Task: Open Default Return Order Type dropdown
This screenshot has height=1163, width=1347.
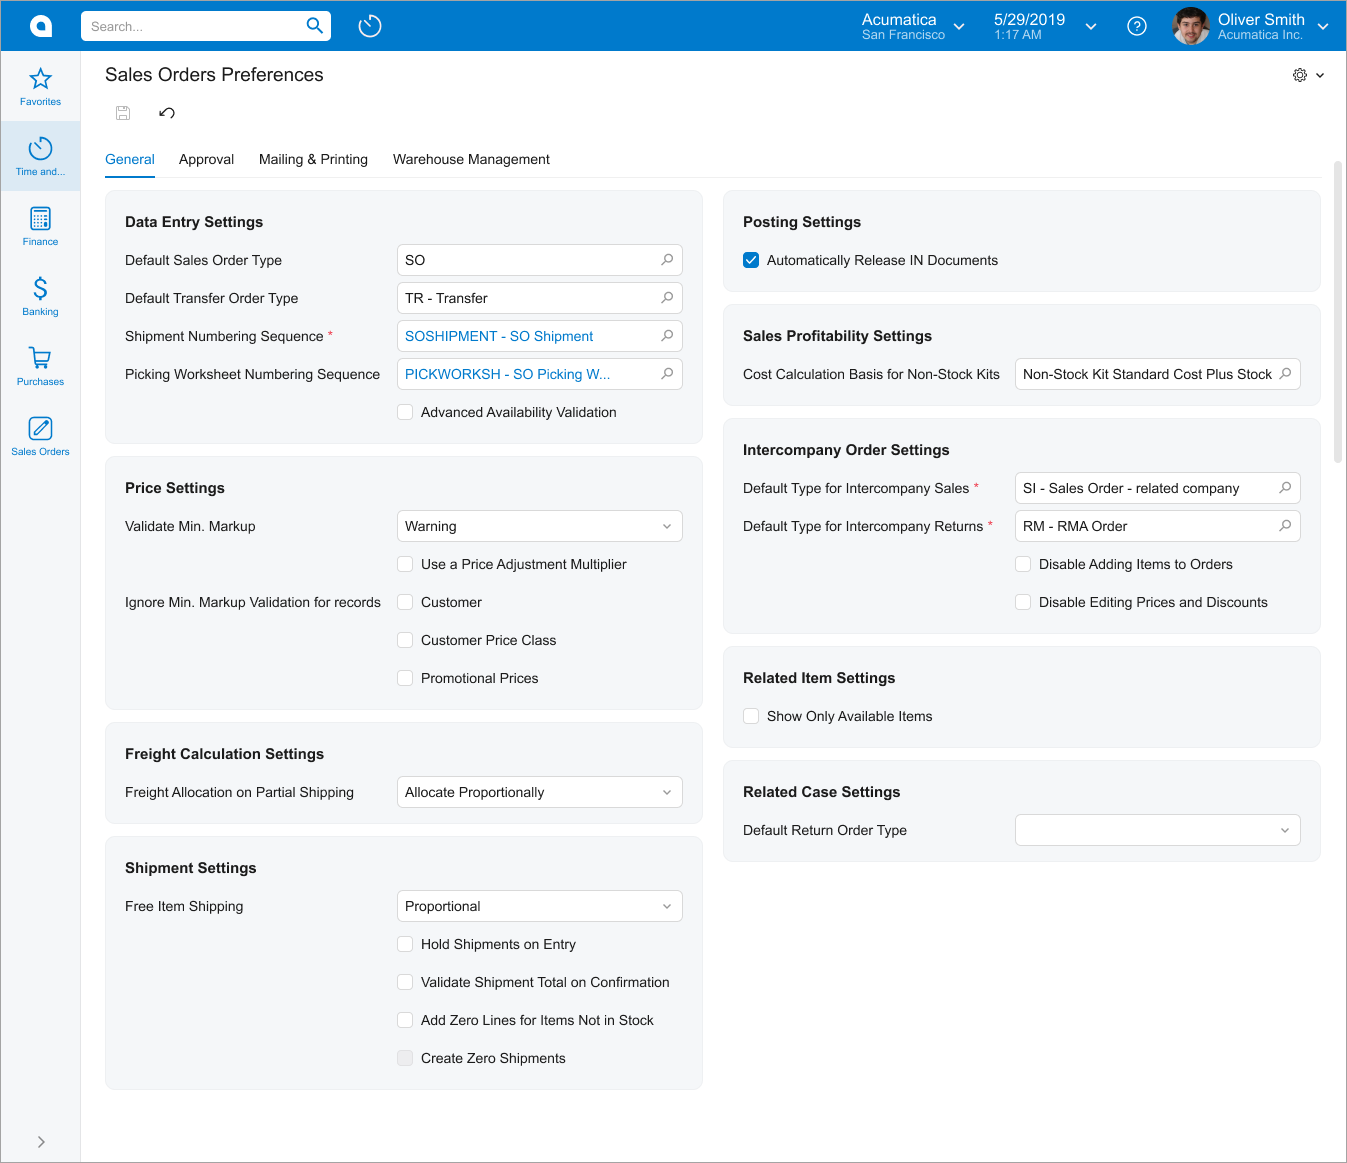Action: 1157,830
